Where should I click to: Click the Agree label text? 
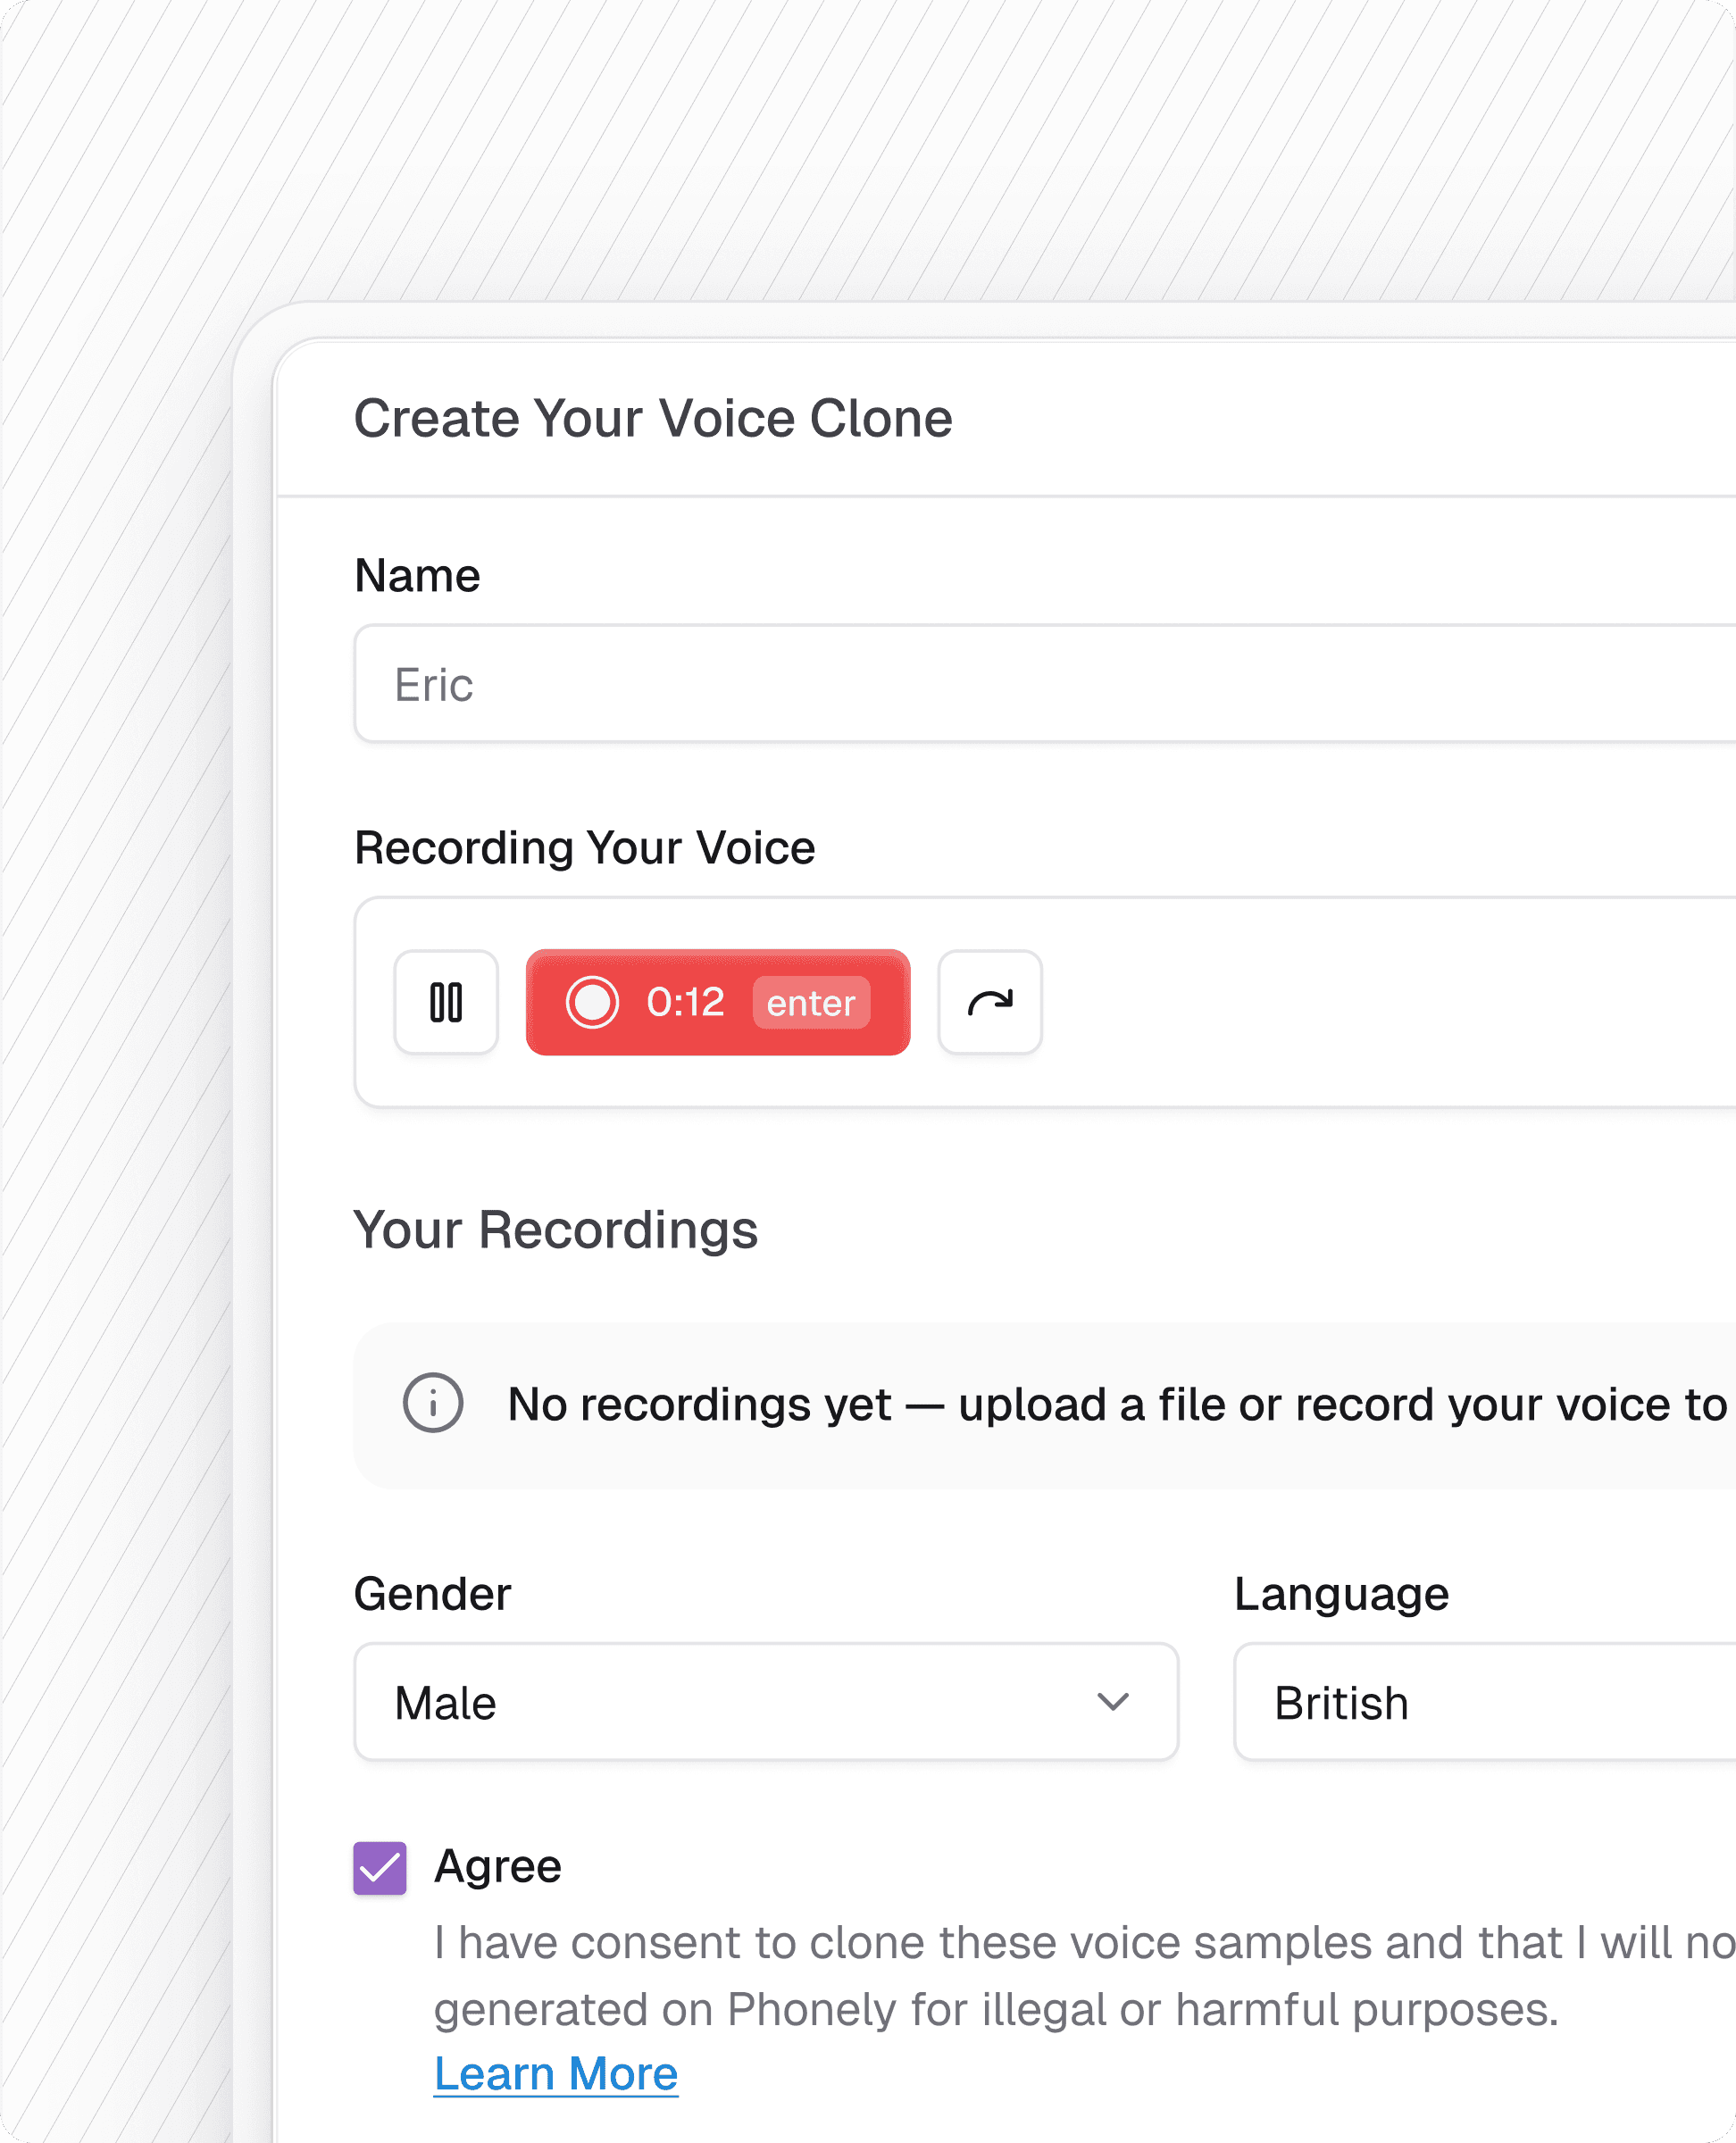(498, 1866)
